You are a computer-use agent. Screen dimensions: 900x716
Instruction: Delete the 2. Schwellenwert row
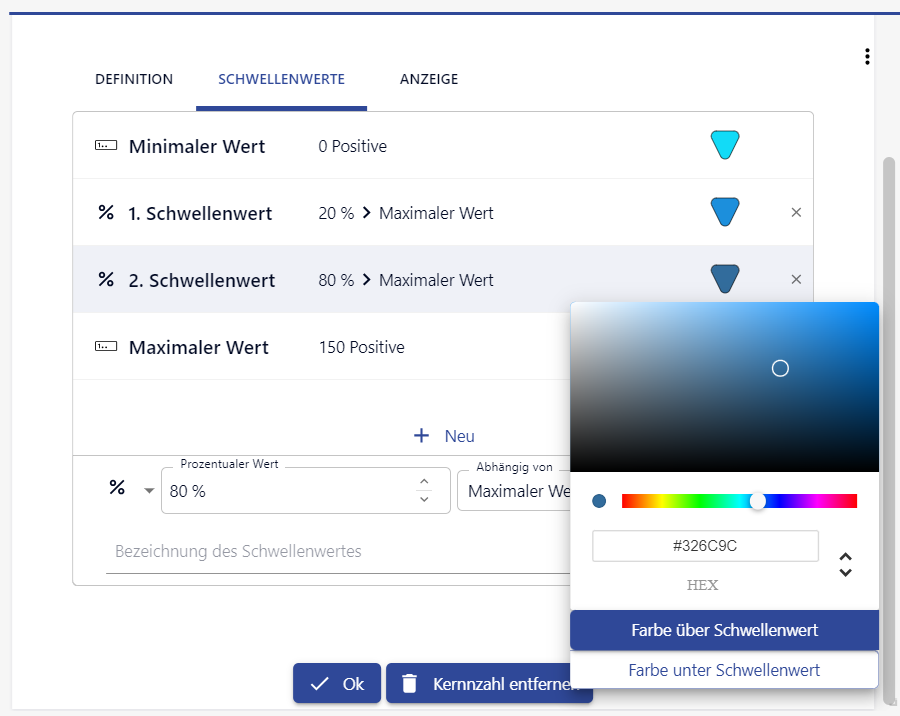pos(796,280)
